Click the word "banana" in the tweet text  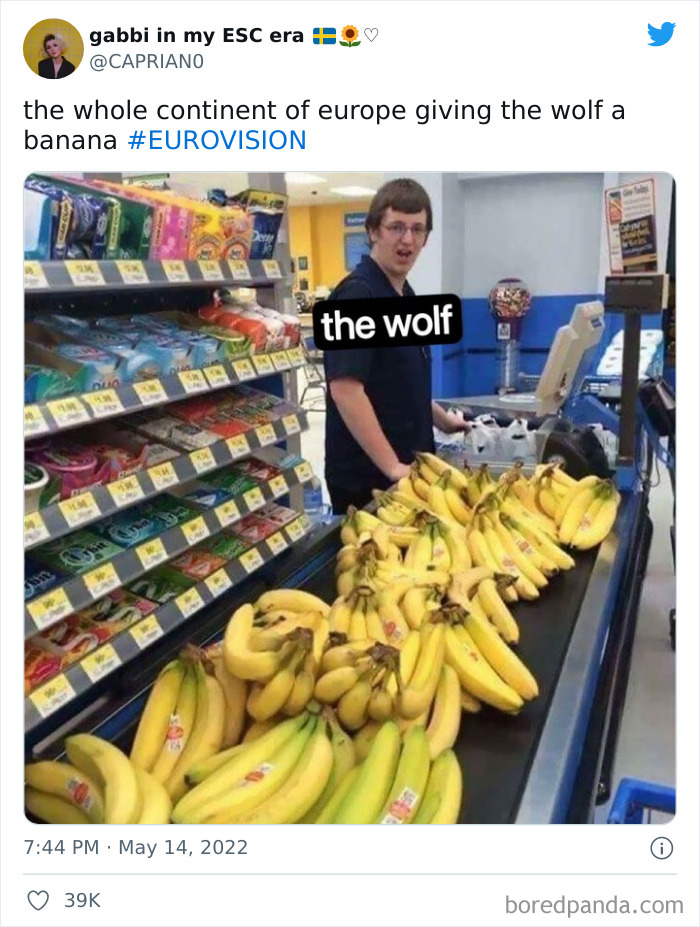pos(70,141)
